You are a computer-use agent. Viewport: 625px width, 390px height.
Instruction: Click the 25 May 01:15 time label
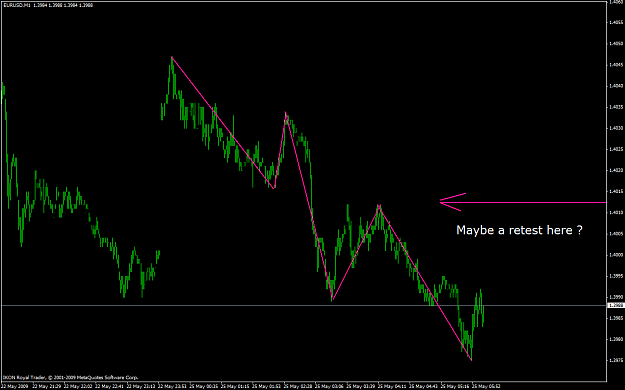235,386
